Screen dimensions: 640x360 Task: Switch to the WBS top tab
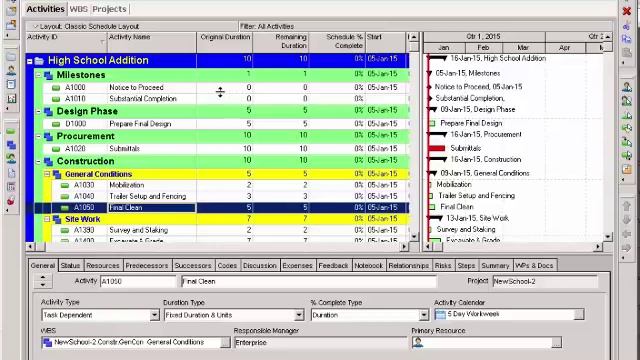(78, 9)
